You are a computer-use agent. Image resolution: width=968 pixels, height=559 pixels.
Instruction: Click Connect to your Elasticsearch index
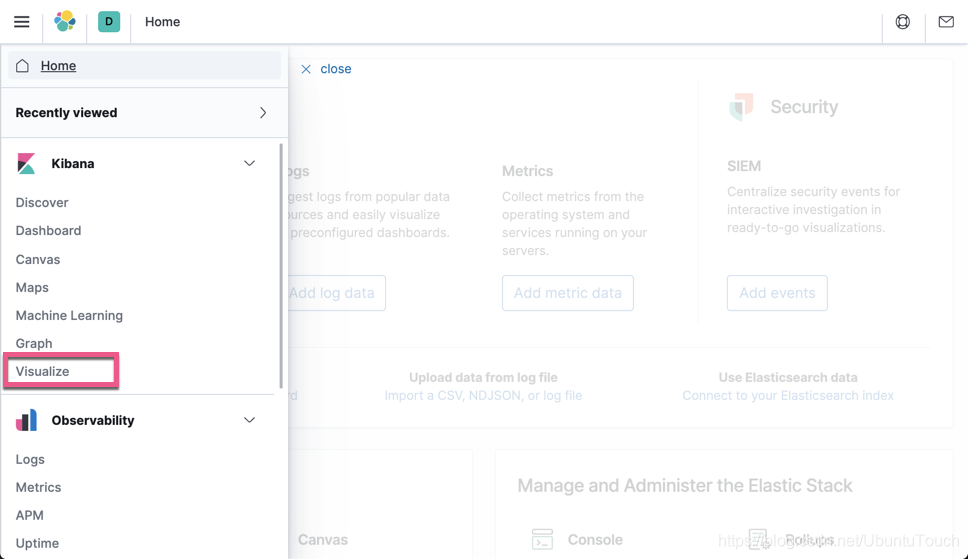788,395
